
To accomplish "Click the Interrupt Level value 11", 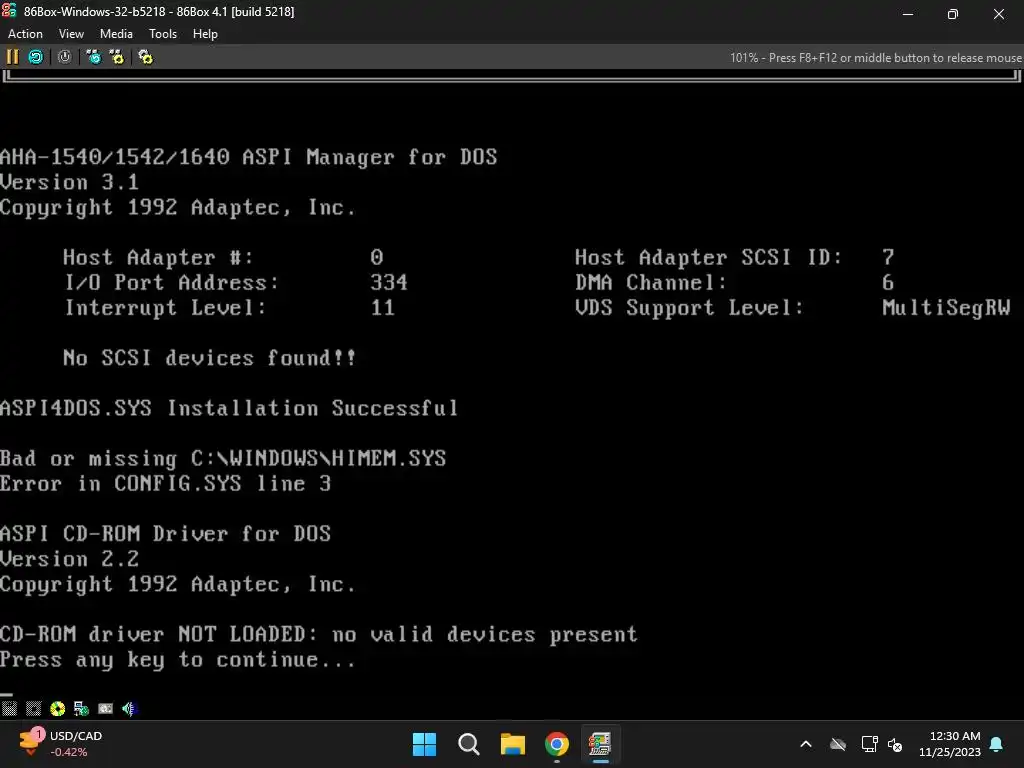I will (383, 308).
